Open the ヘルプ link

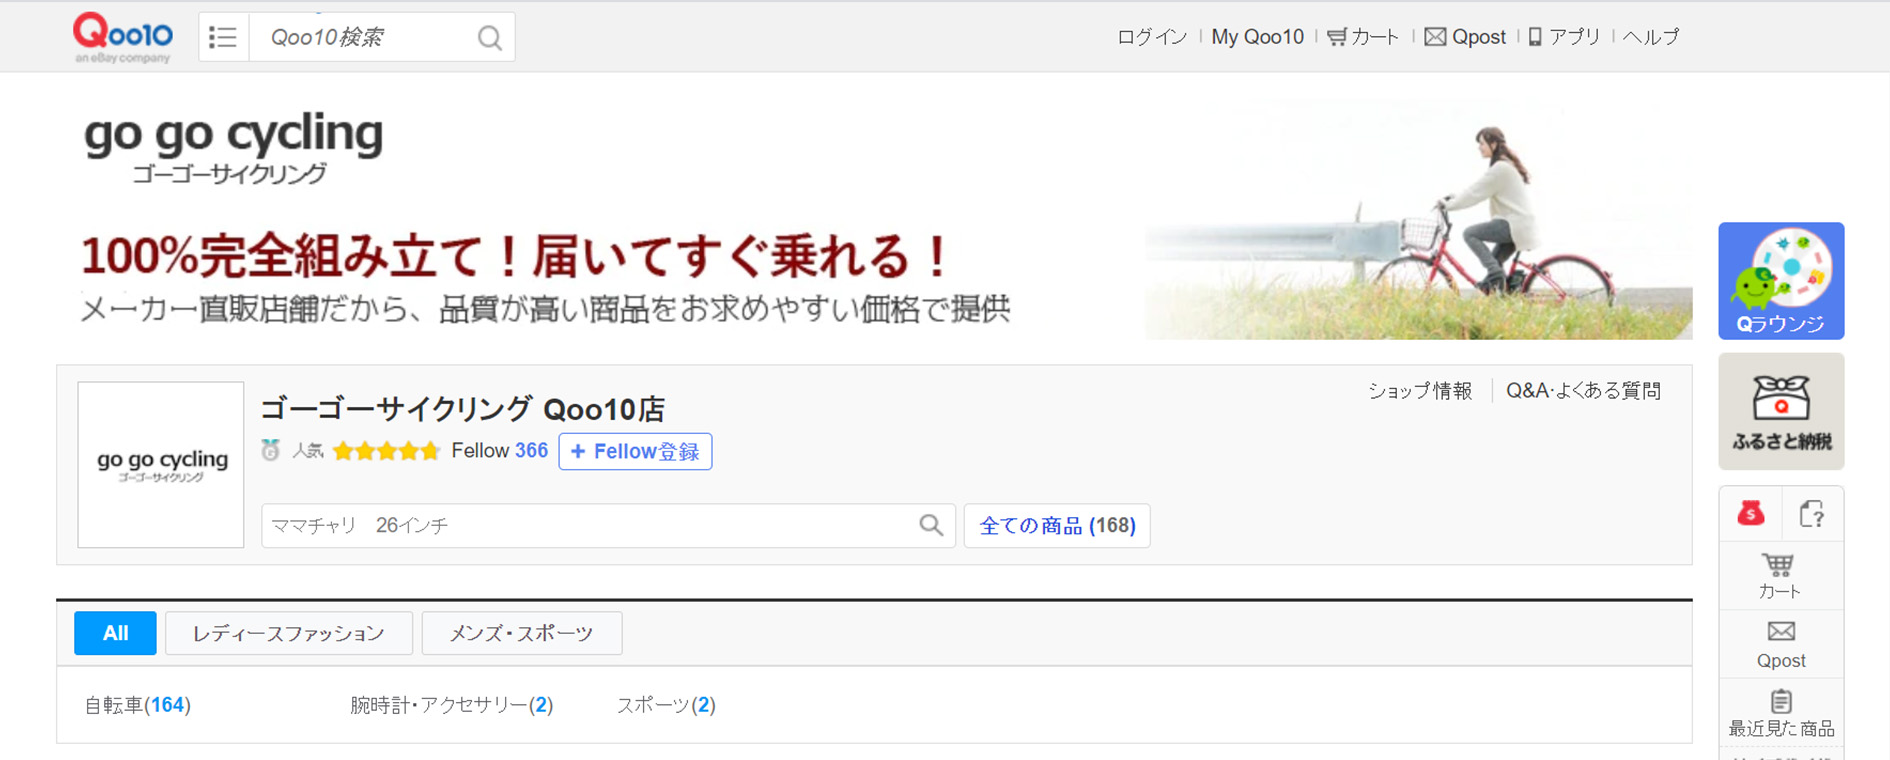click(x=1650, y=37)
